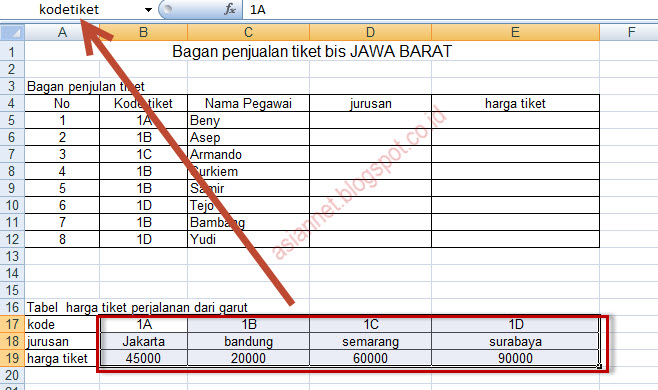Click the Select All corner button
658x390 pixels.
12,32
